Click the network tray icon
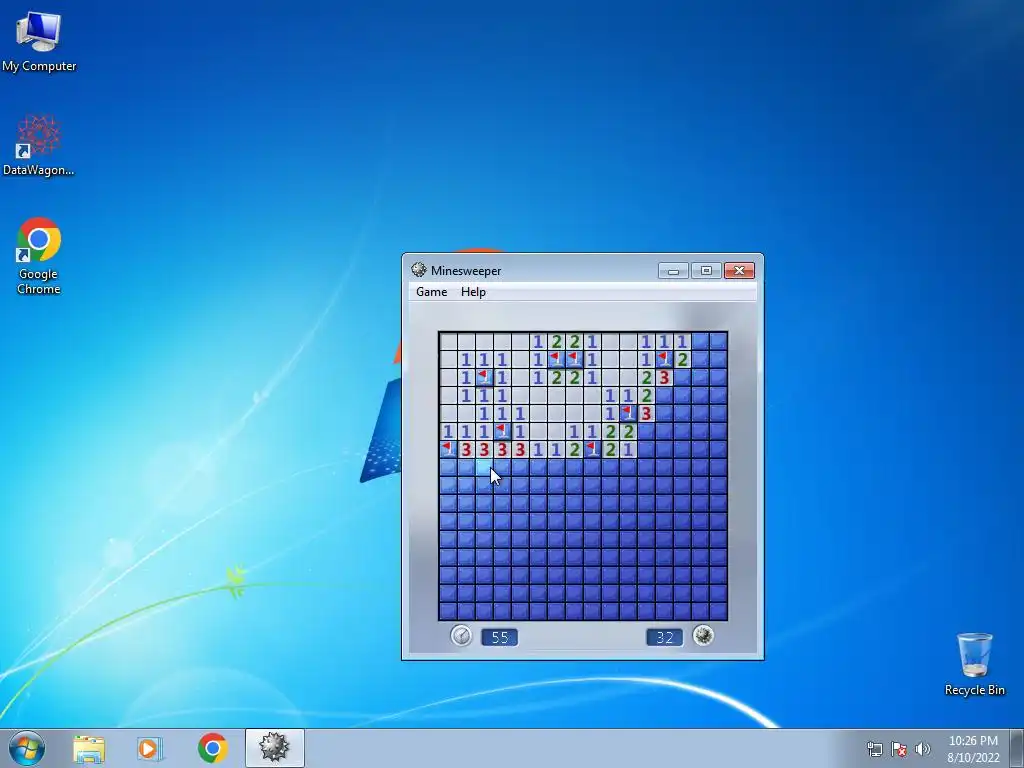1024x768 pixels. coord(874,749)
